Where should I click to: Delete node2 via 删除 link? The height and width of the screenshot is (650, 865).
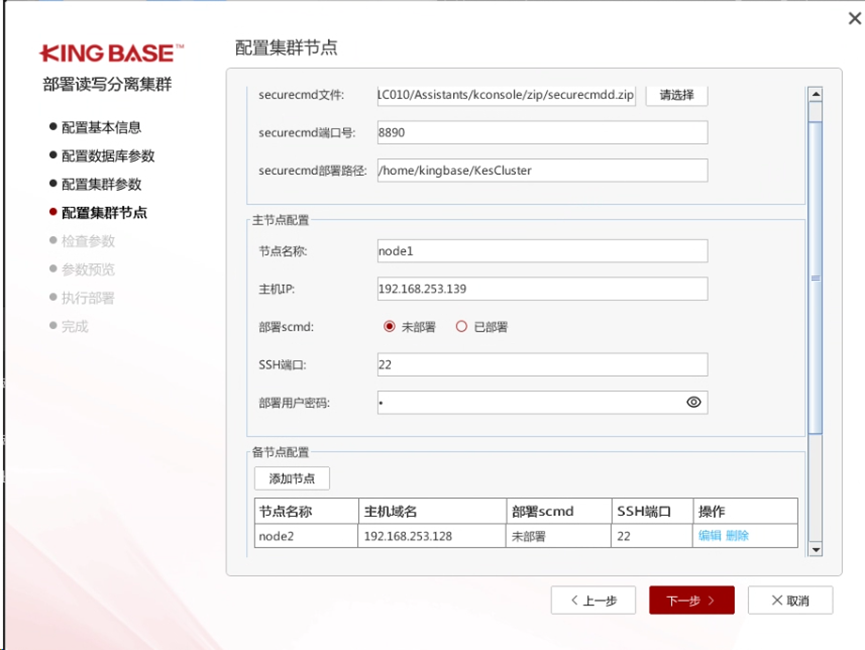737,536
